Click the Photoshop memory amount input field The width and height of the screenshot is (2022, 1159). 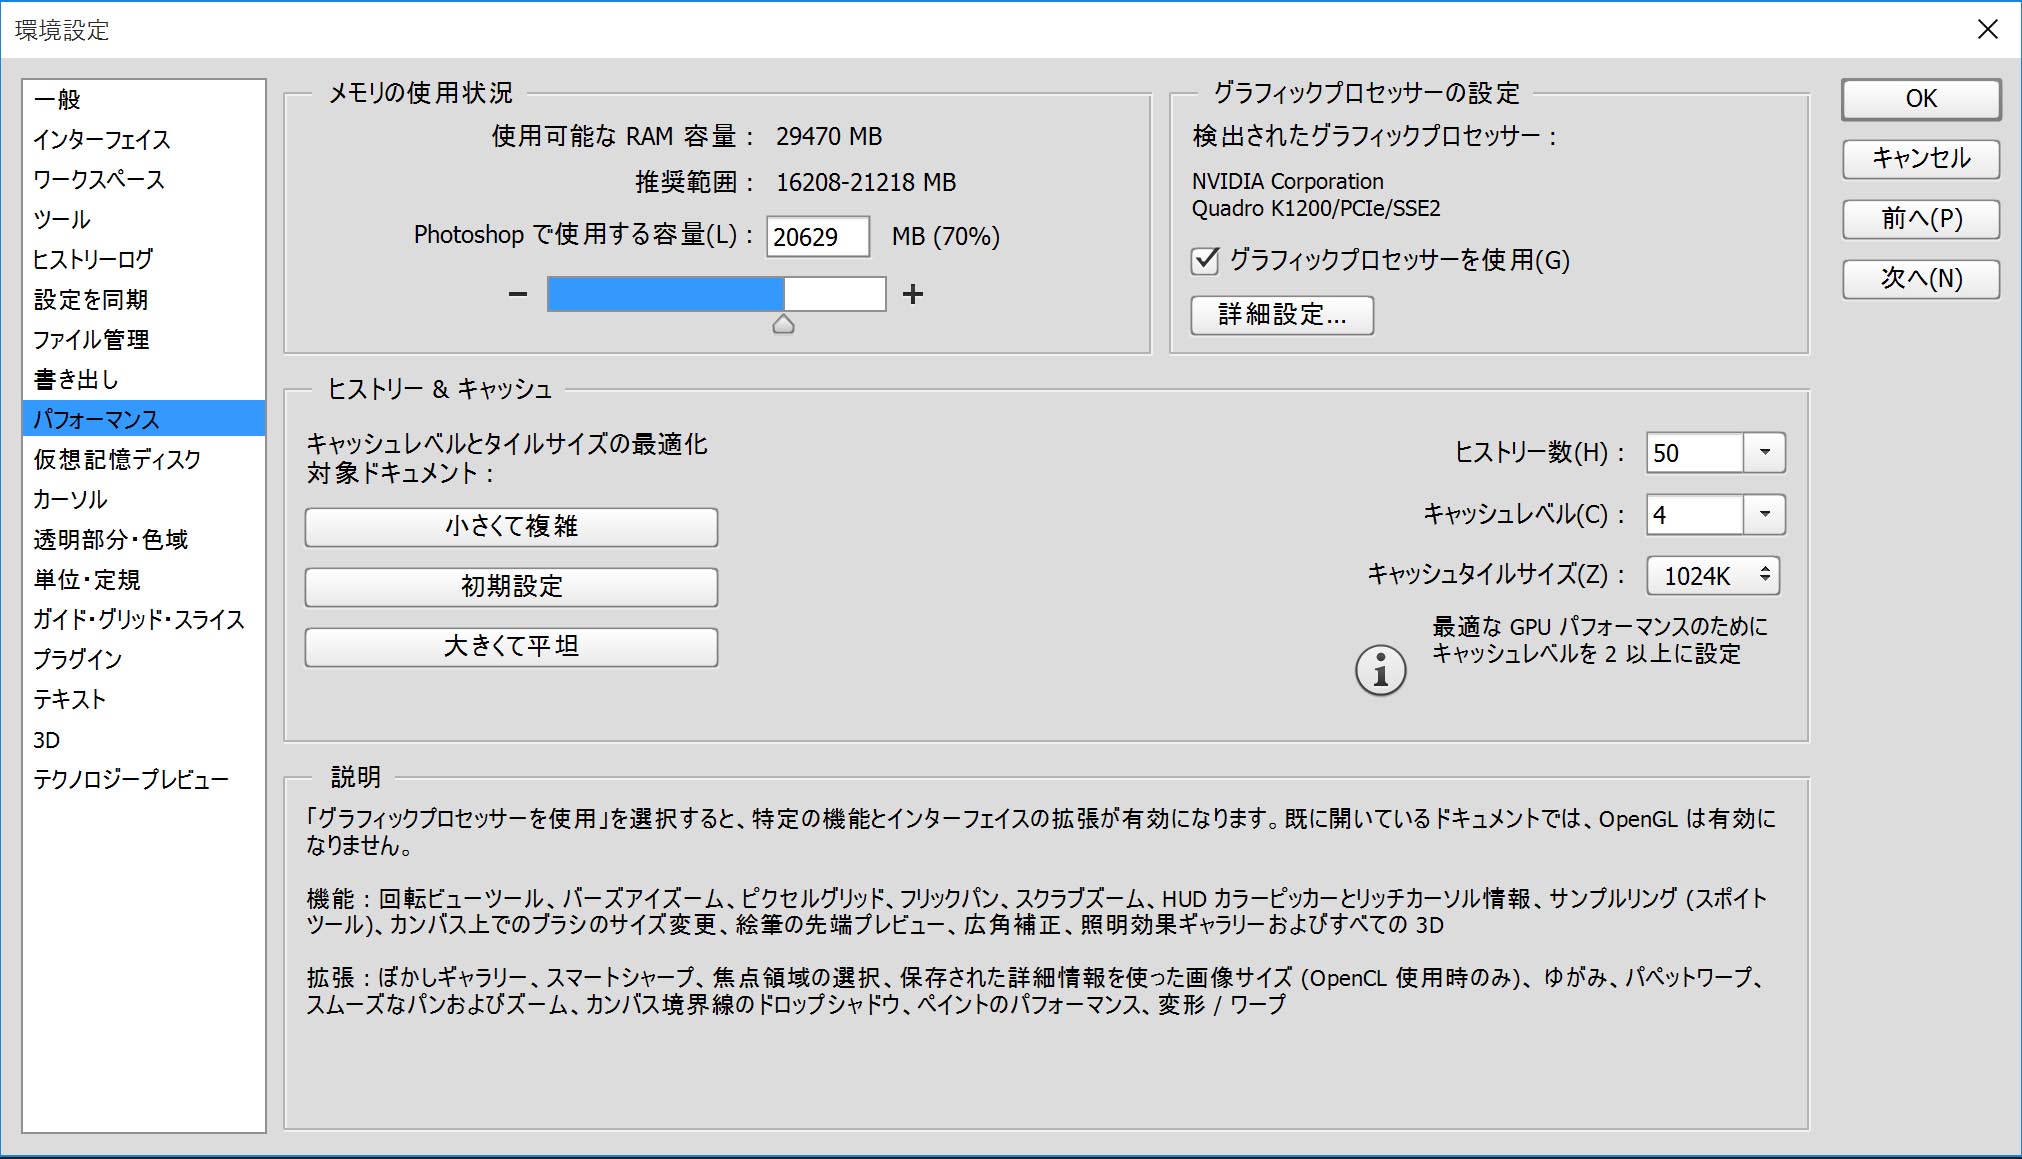click(x=817, y=236)
